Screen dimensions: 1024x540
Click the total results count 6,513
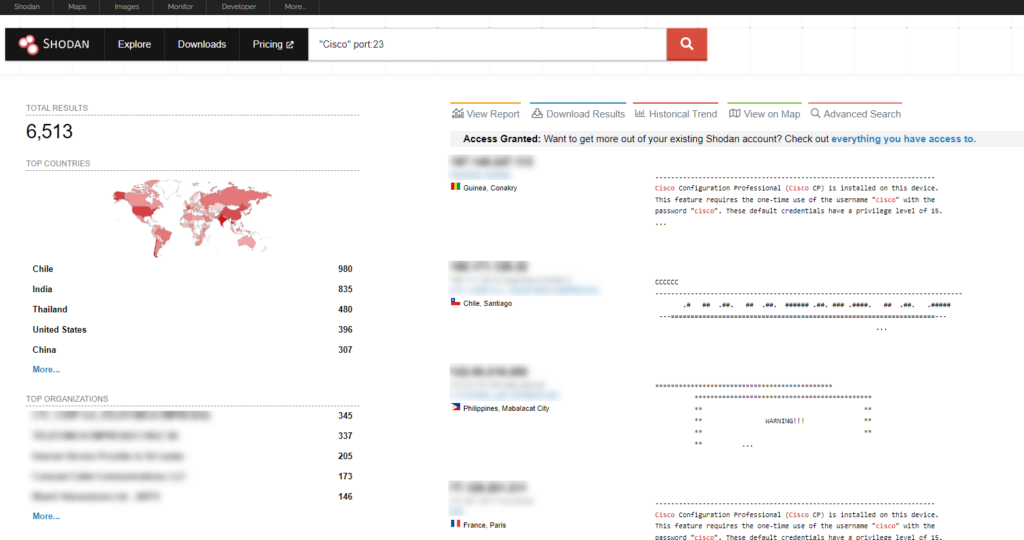point(49,132)
